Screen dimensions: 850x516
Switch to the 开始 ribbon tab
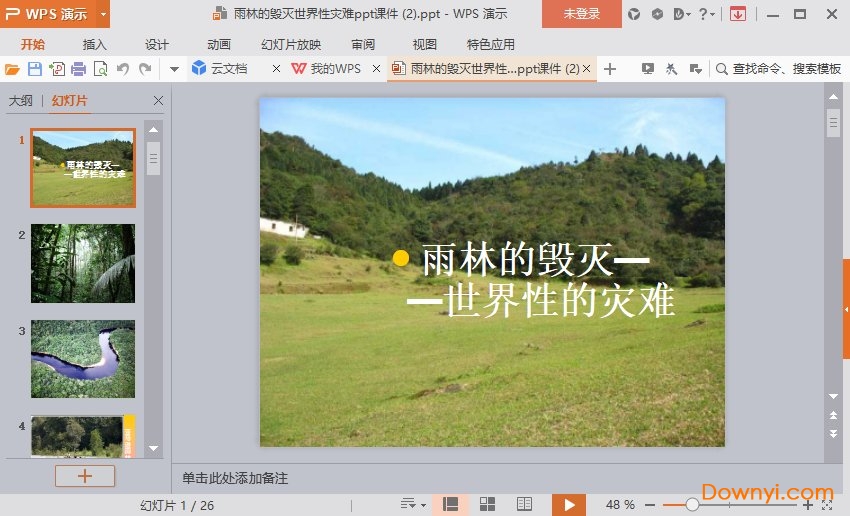33,44
